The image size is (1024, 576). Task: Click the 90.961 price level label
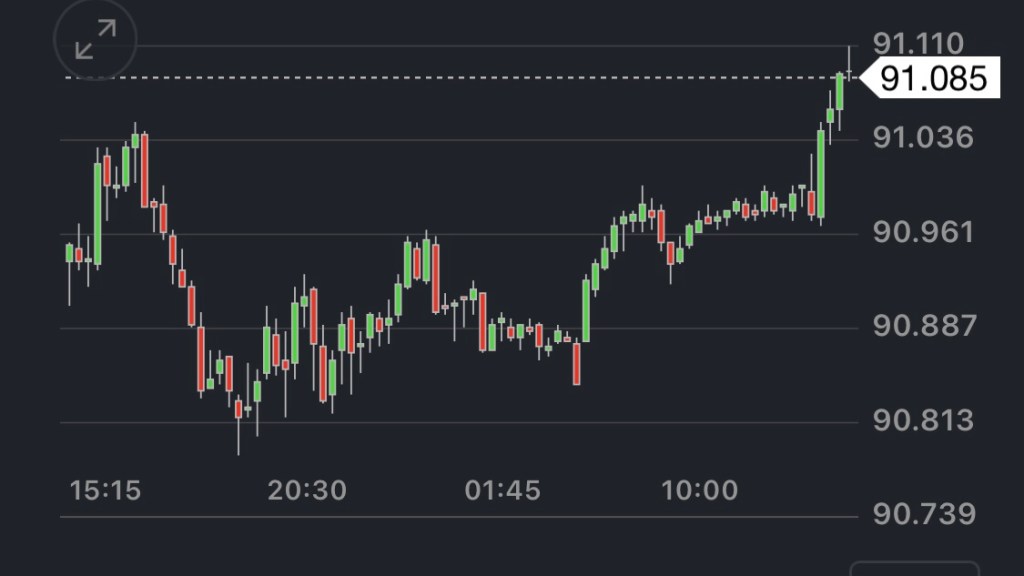(x=922, y=233)
